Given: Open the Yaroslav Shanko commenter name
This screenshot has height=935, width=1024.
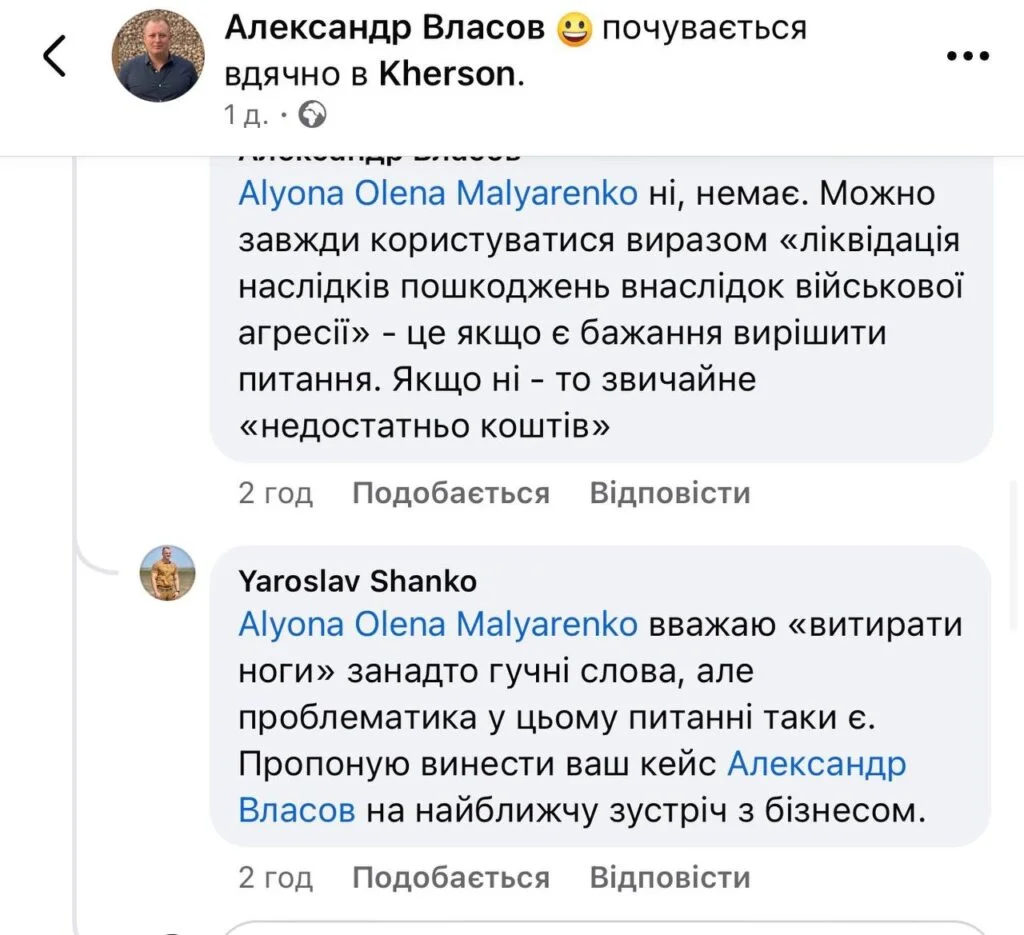Looking at the screenshot, I should click(358, 581).
